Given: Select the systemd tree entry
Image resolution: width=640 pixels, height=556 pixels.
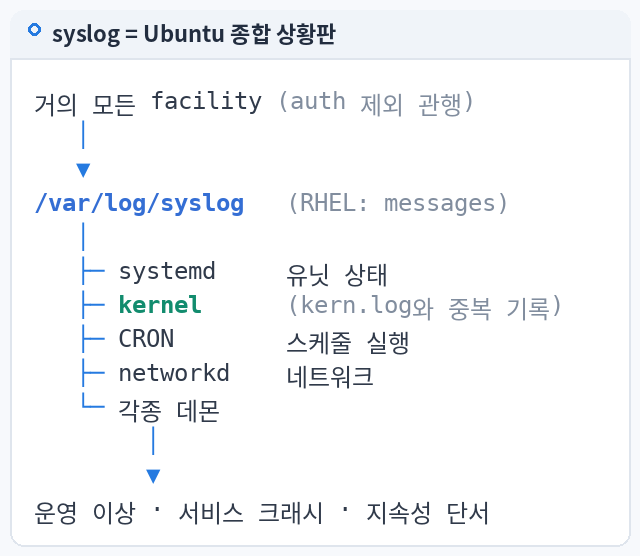Looking at the screenshot, I should 167,271.
